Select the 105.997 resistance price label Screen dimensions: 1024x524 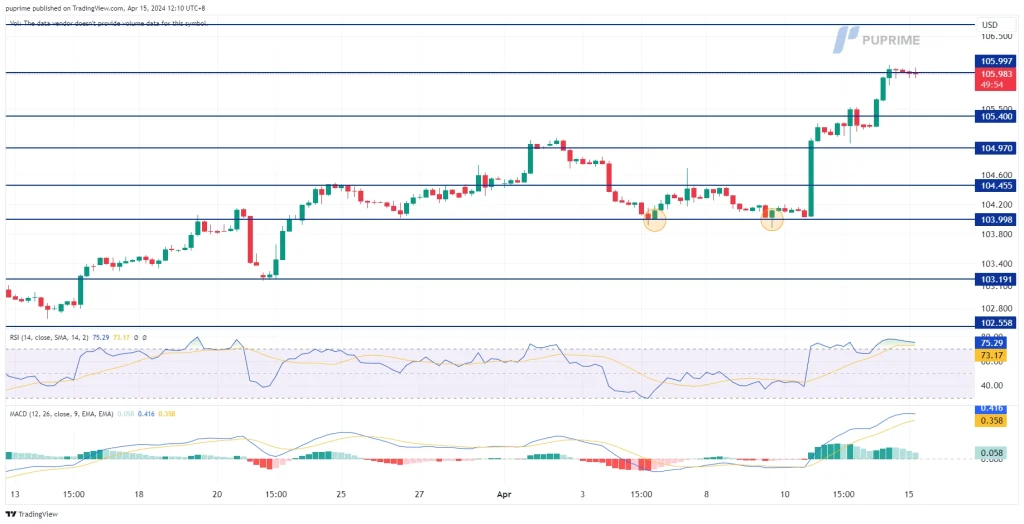pyautogui.click(x=996, y=60)
